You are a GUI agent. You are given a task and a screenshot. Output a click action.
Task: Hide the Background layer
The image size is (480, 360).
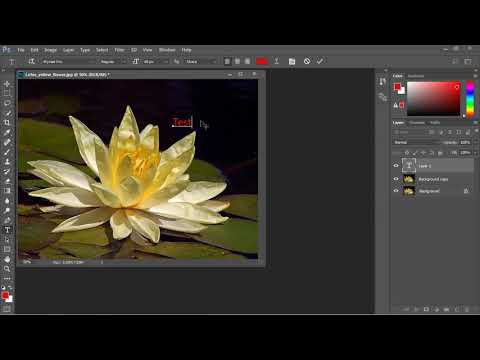[x=396, y=191]
